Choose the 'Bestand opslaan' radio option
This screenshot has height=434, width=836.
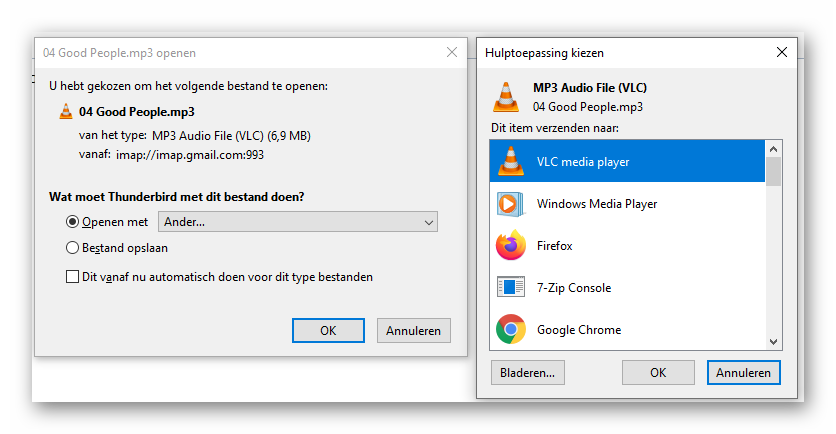point(72,247)
